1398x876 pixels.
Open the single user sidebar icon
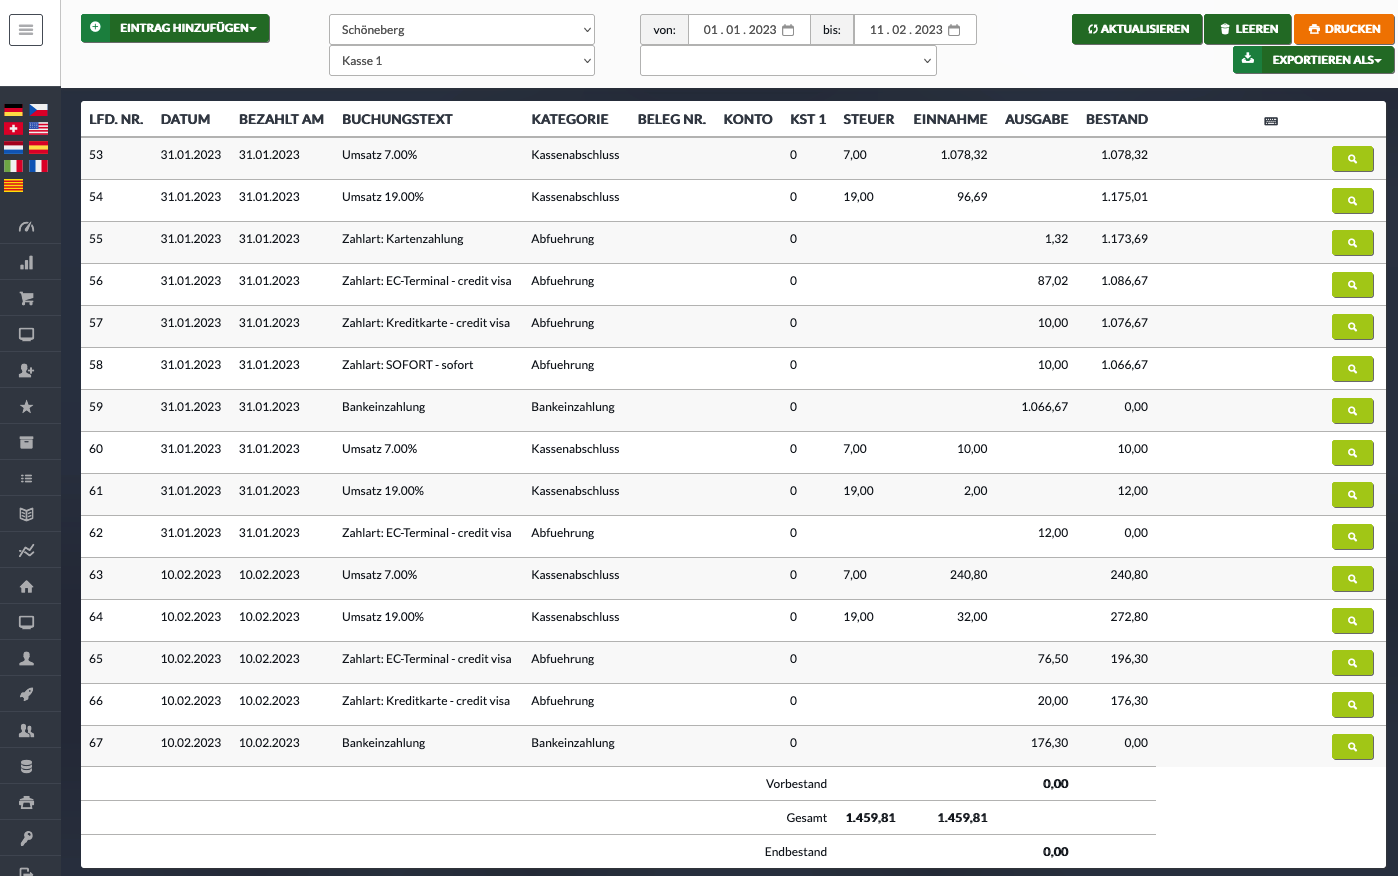[x=27, y=659]
